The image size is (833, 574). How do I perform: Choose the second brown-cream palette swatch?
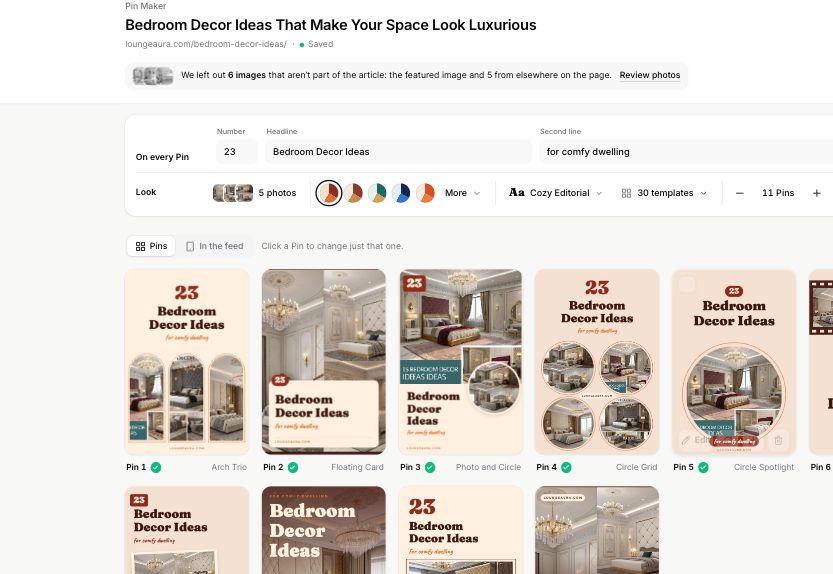[353, 193]
